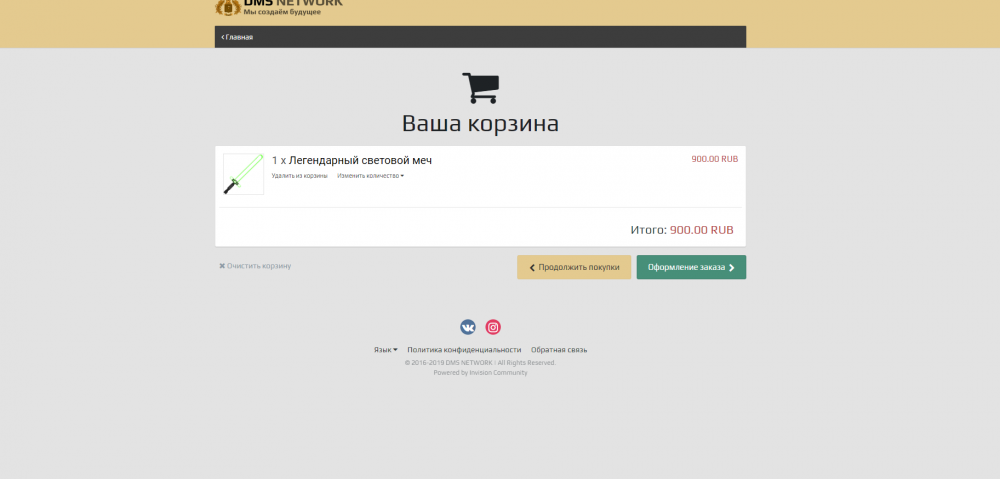Open the Instagram social icon
The width and height of the screenshot is (1000, 479).
pos(493,327)
